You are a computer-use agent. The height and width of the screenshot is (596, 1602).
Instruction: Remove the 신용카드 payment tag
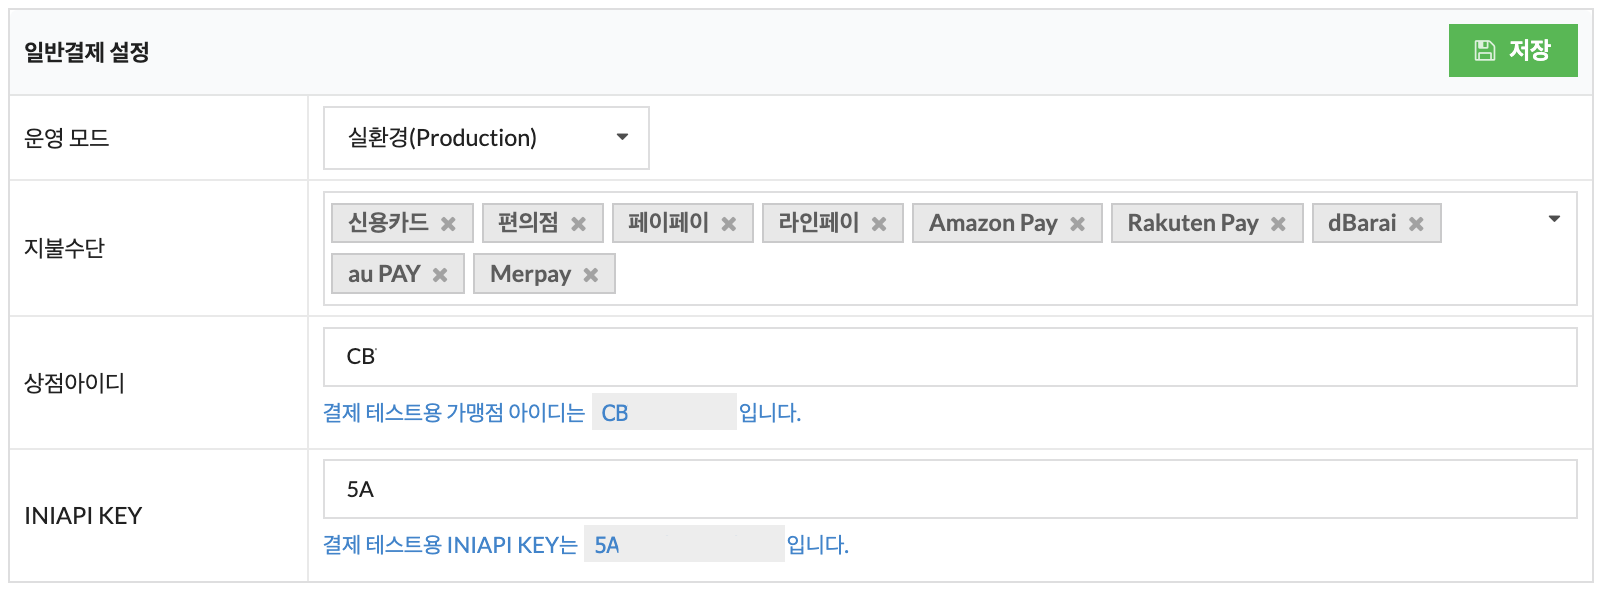point(448,224)
